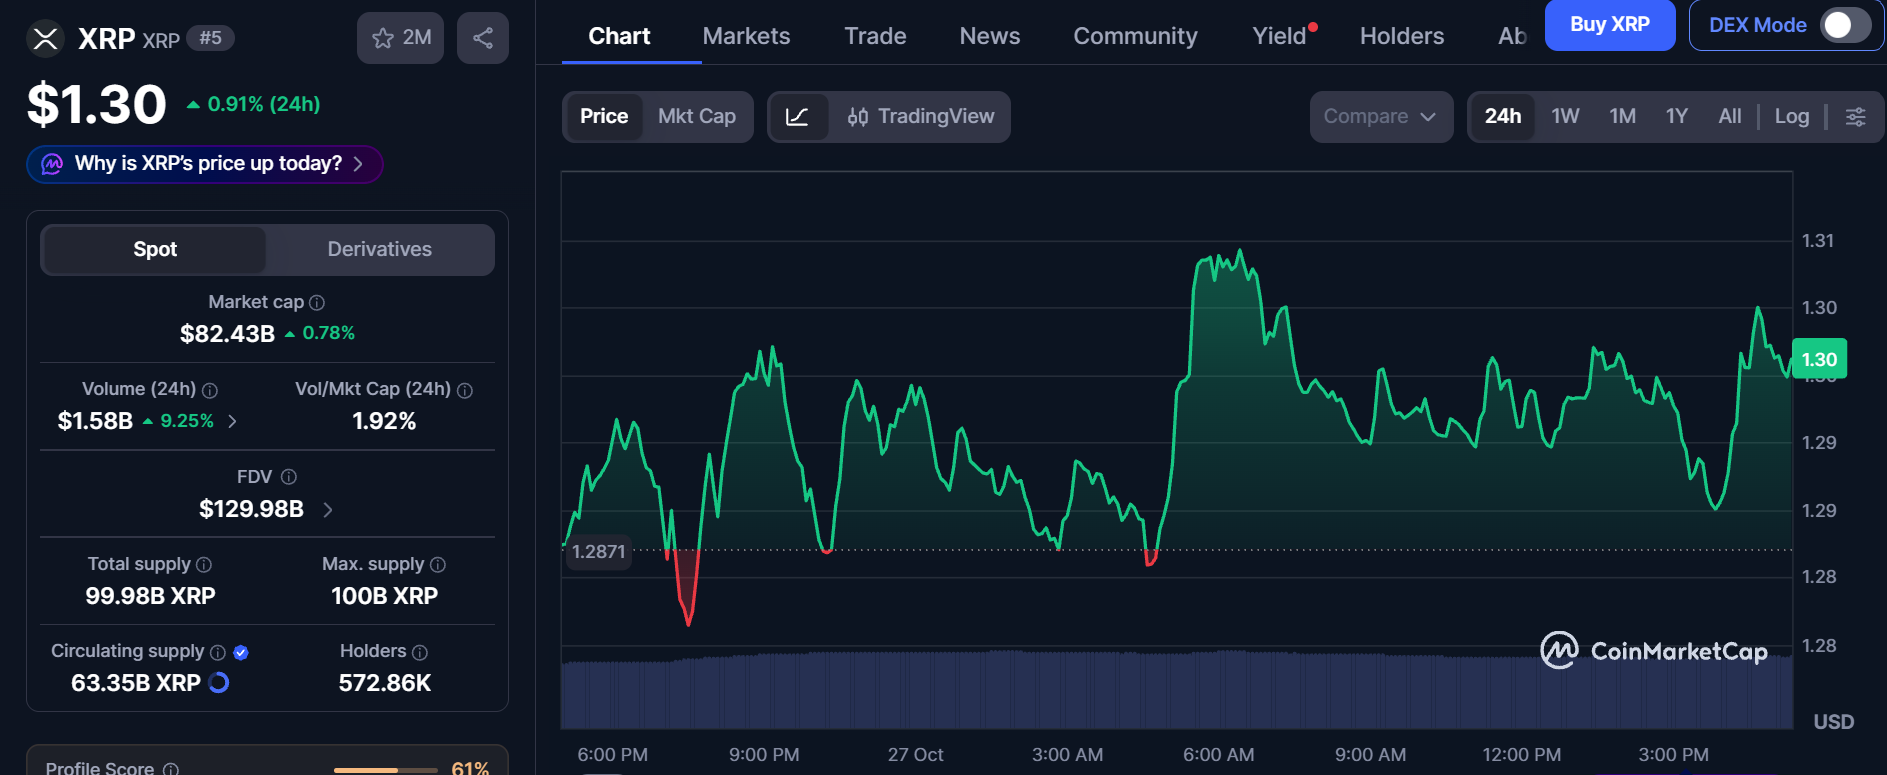The width and height of the screenshot is (1887, 775).
Task: Switch chart to Mkt Cap
Action: pyautogui.click(x=697, y=117)
